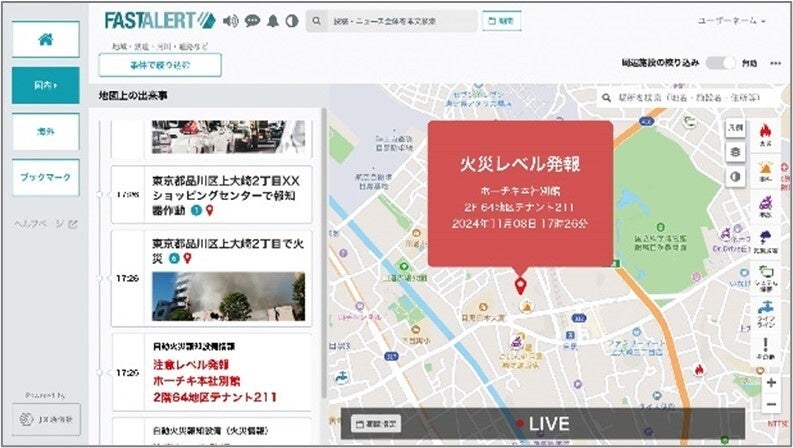Viewport: 793px width, 448px height.
Task: Select the weather cloud icon on map sidebar
Action: (x=765, y=241)
